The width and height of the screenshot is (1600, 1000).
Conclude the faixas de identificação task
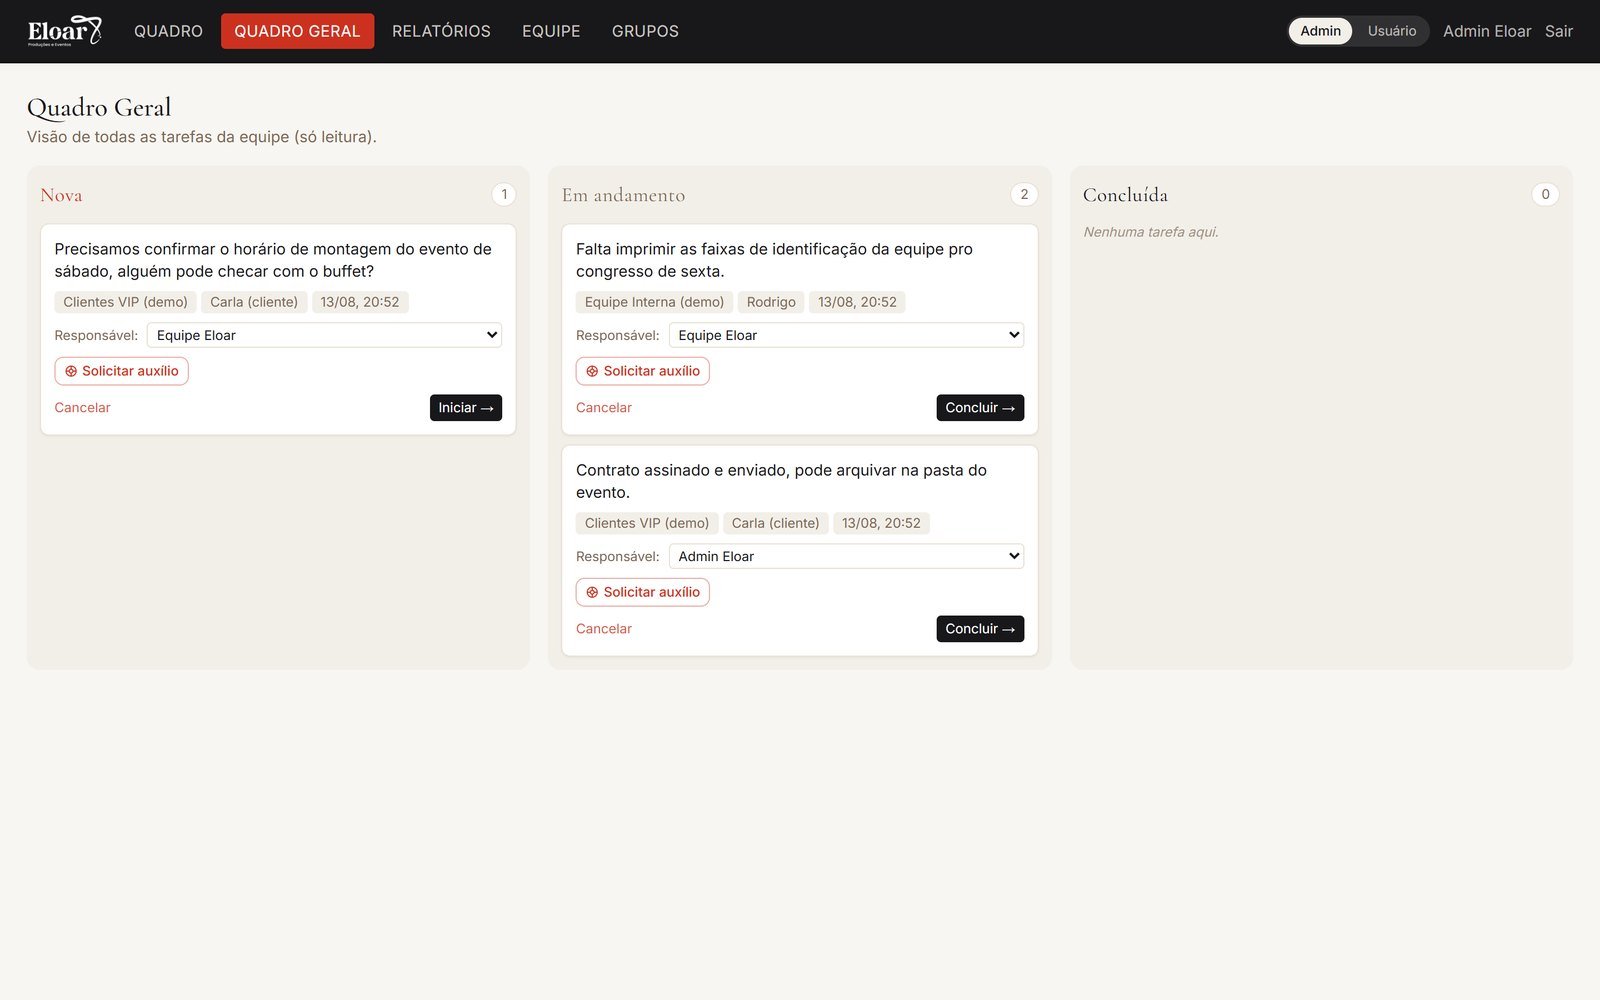coord(980,408)
